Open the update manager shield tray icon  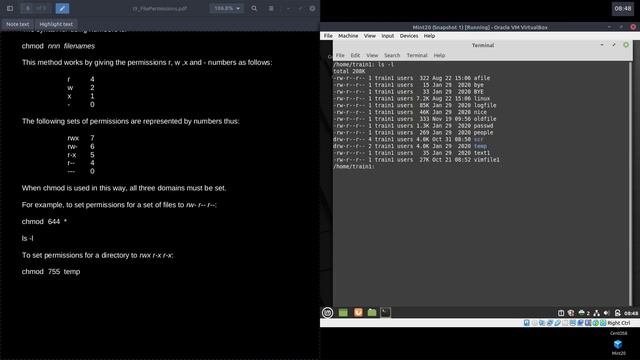tap(571, 313)
